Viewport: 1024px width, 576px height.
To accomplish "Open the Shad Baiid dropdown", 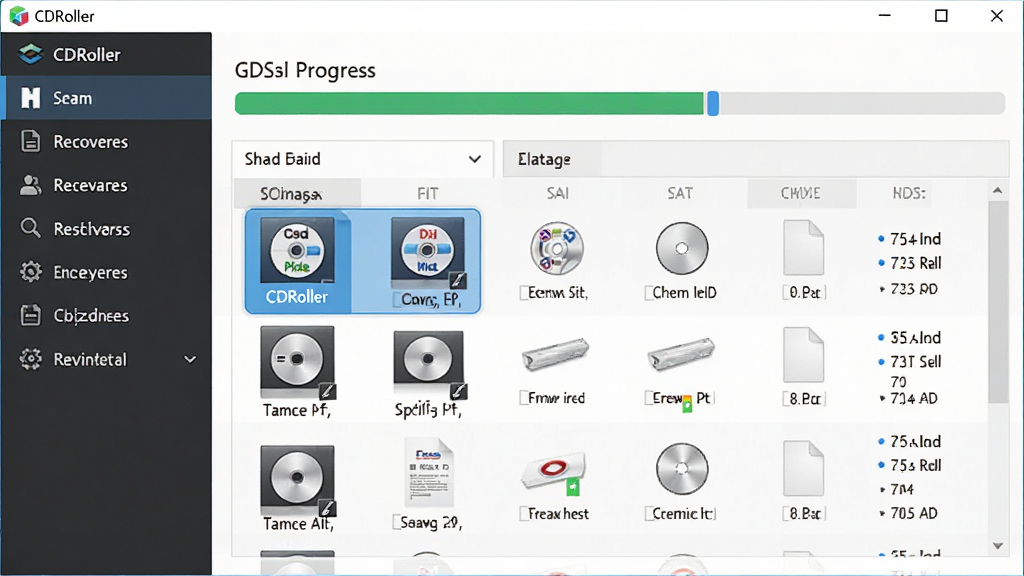I will point(362,159).
